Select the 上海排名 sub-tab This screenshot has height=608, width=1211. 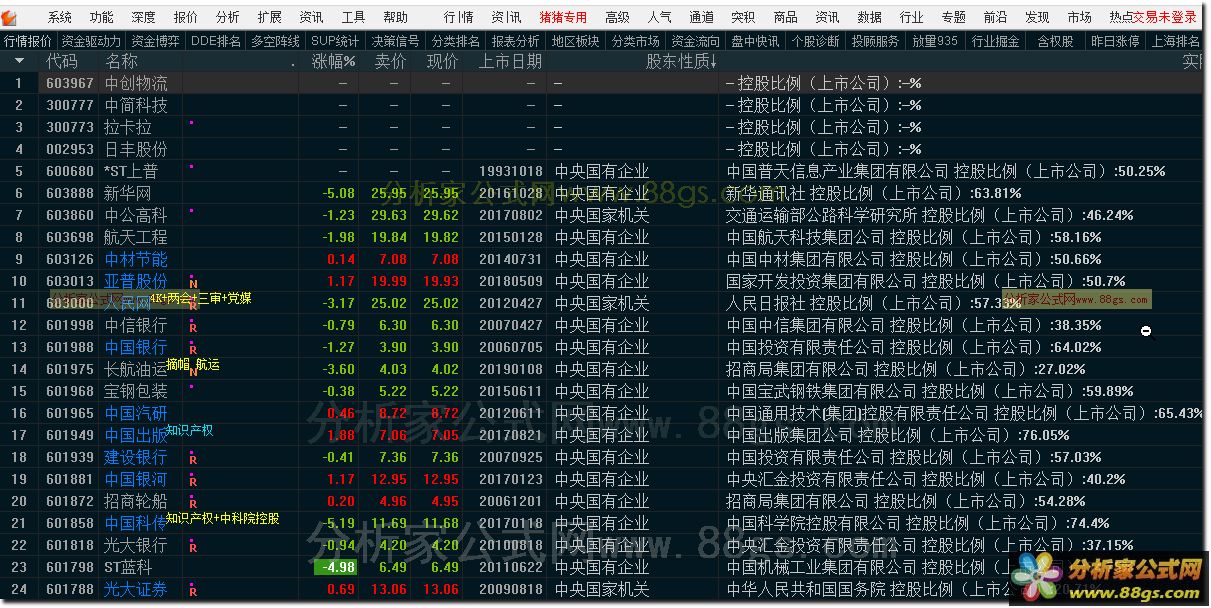pos(1176,41)
